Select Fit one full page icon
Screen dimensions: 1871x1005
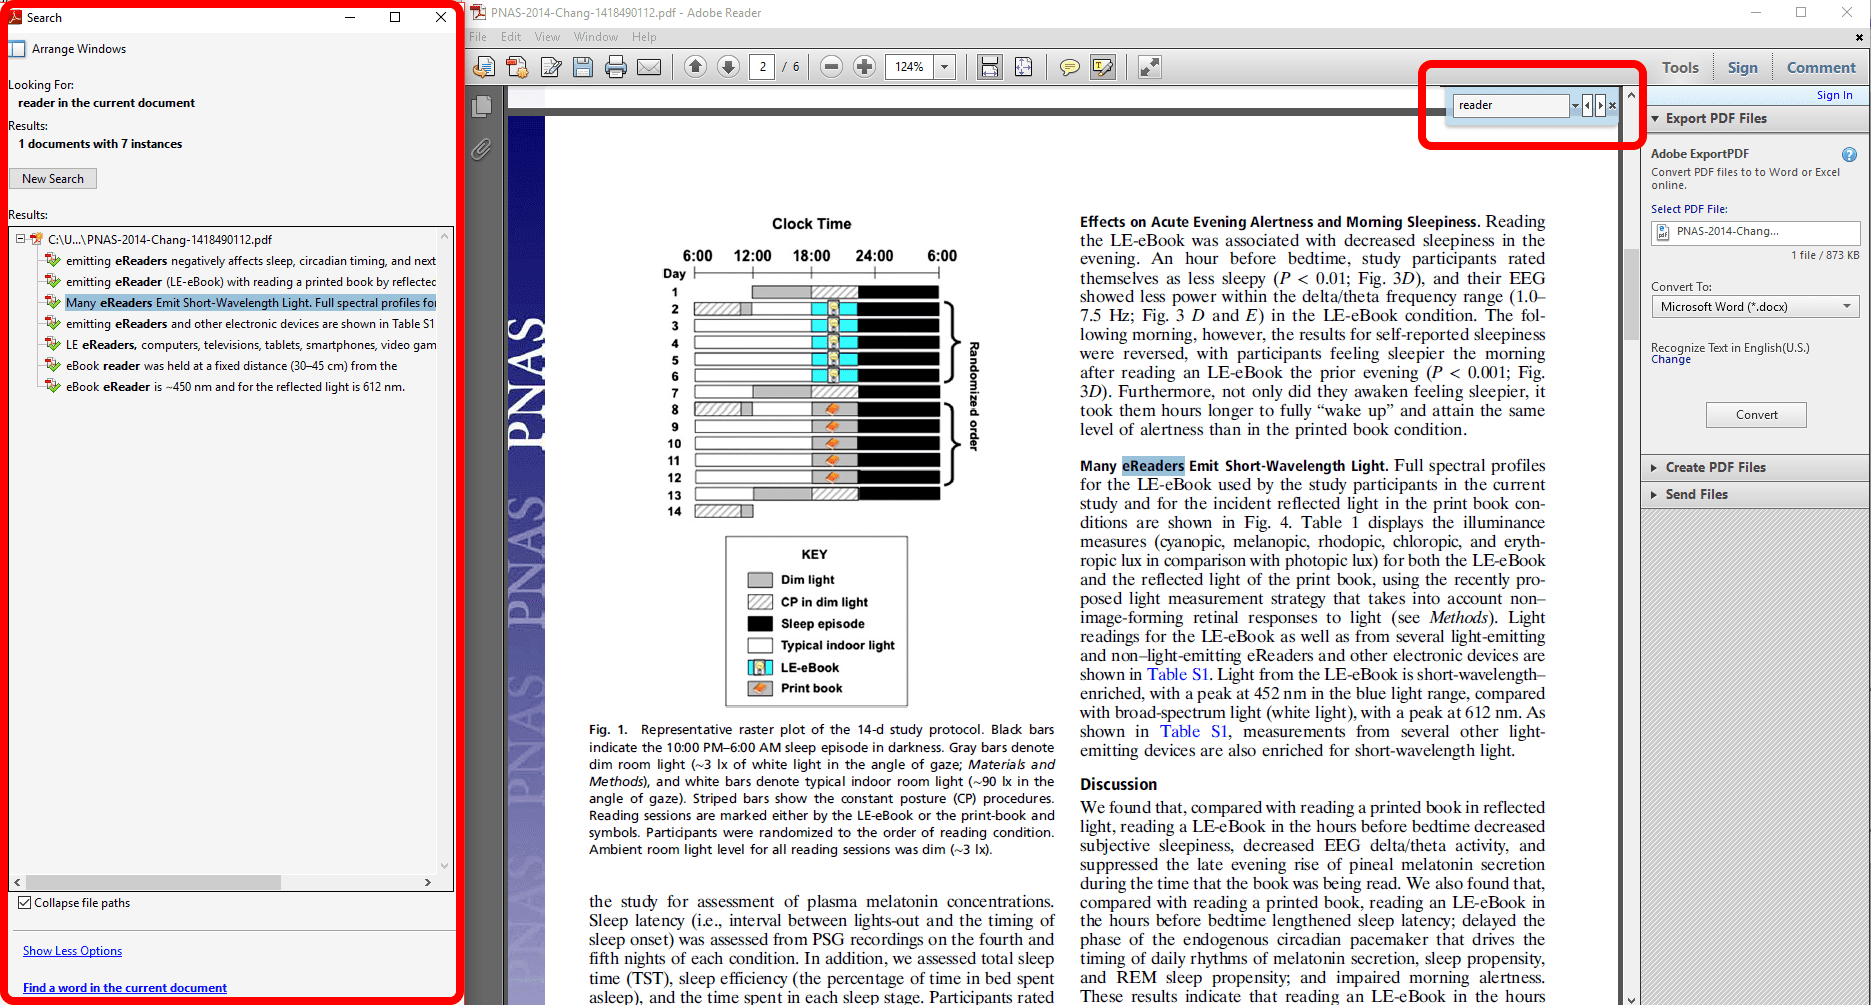(x=1023, y=67)
